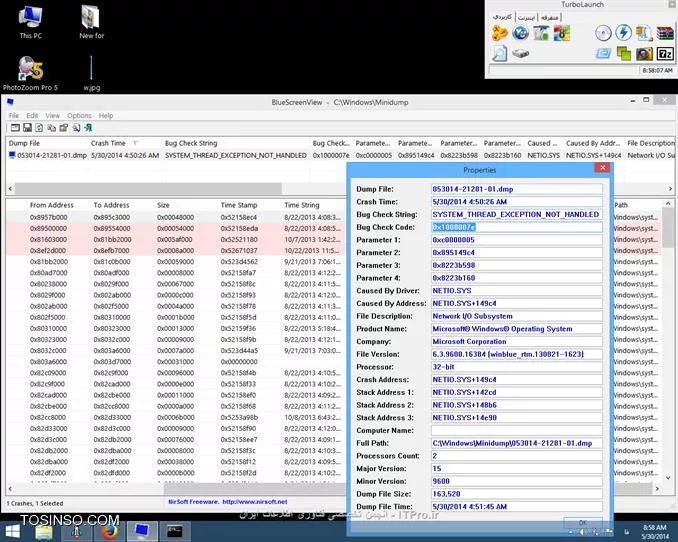Launch the trash uninstaller icon in TurboLaunch
The width and height of the screenshot is (678, 542).
point(540,33)
